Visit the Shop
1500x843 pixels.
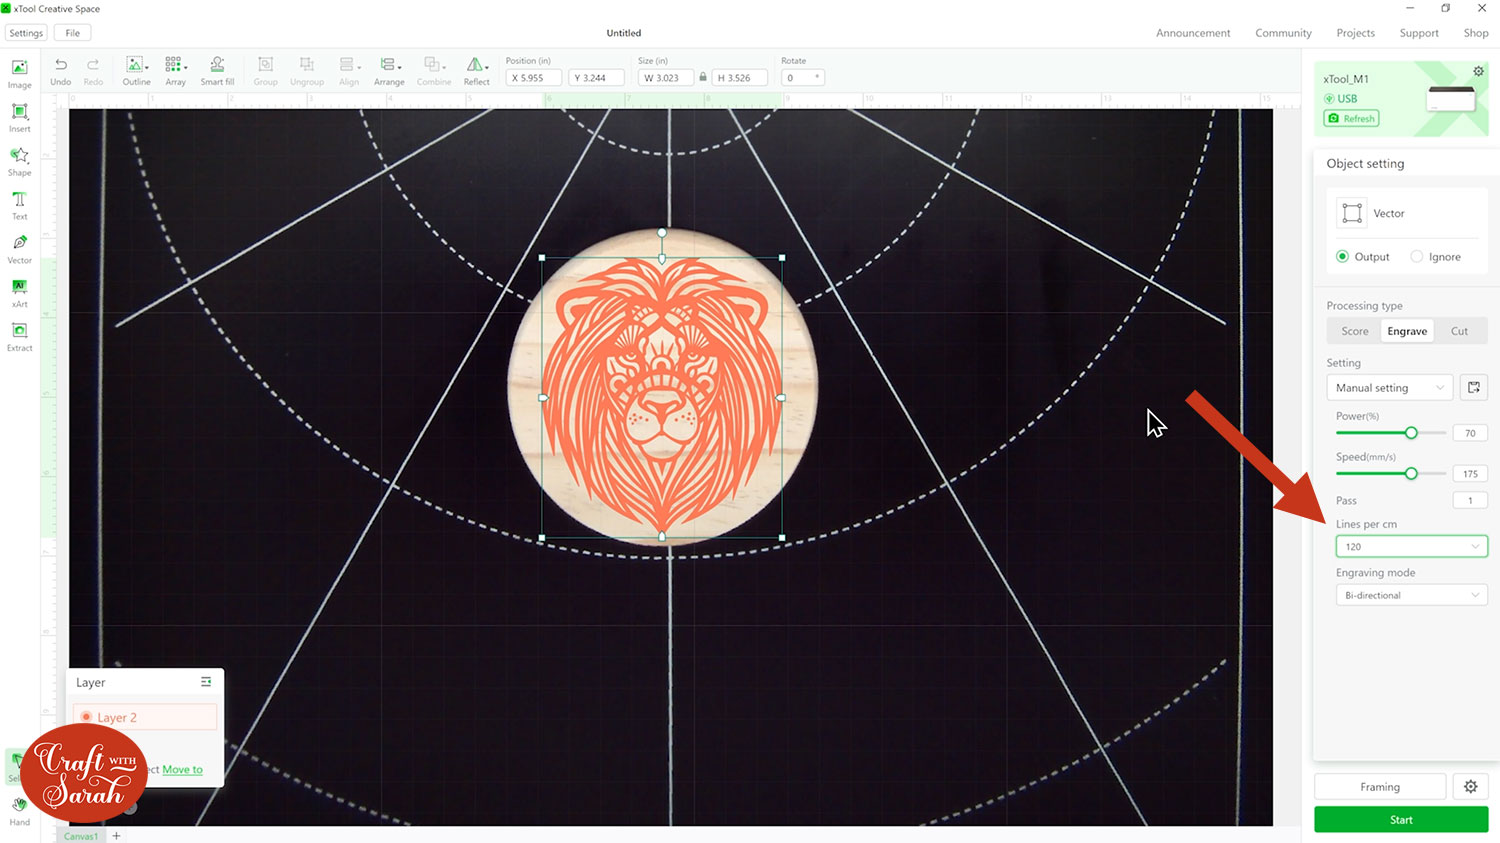1476,33
